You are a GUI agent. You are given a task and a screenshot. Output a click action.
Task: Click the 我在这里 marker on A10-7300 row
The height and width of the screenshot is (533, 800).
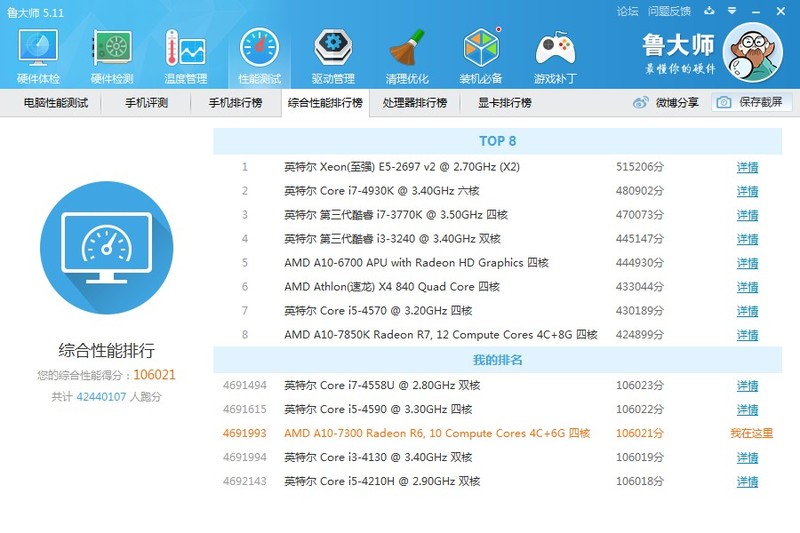coord(752,434)
